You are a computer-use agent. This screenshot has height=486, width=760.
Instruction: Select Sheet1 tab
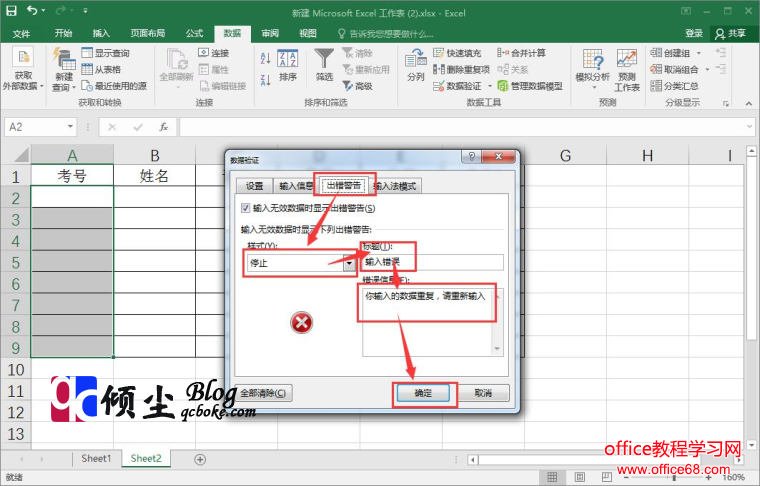pos(96,458)
